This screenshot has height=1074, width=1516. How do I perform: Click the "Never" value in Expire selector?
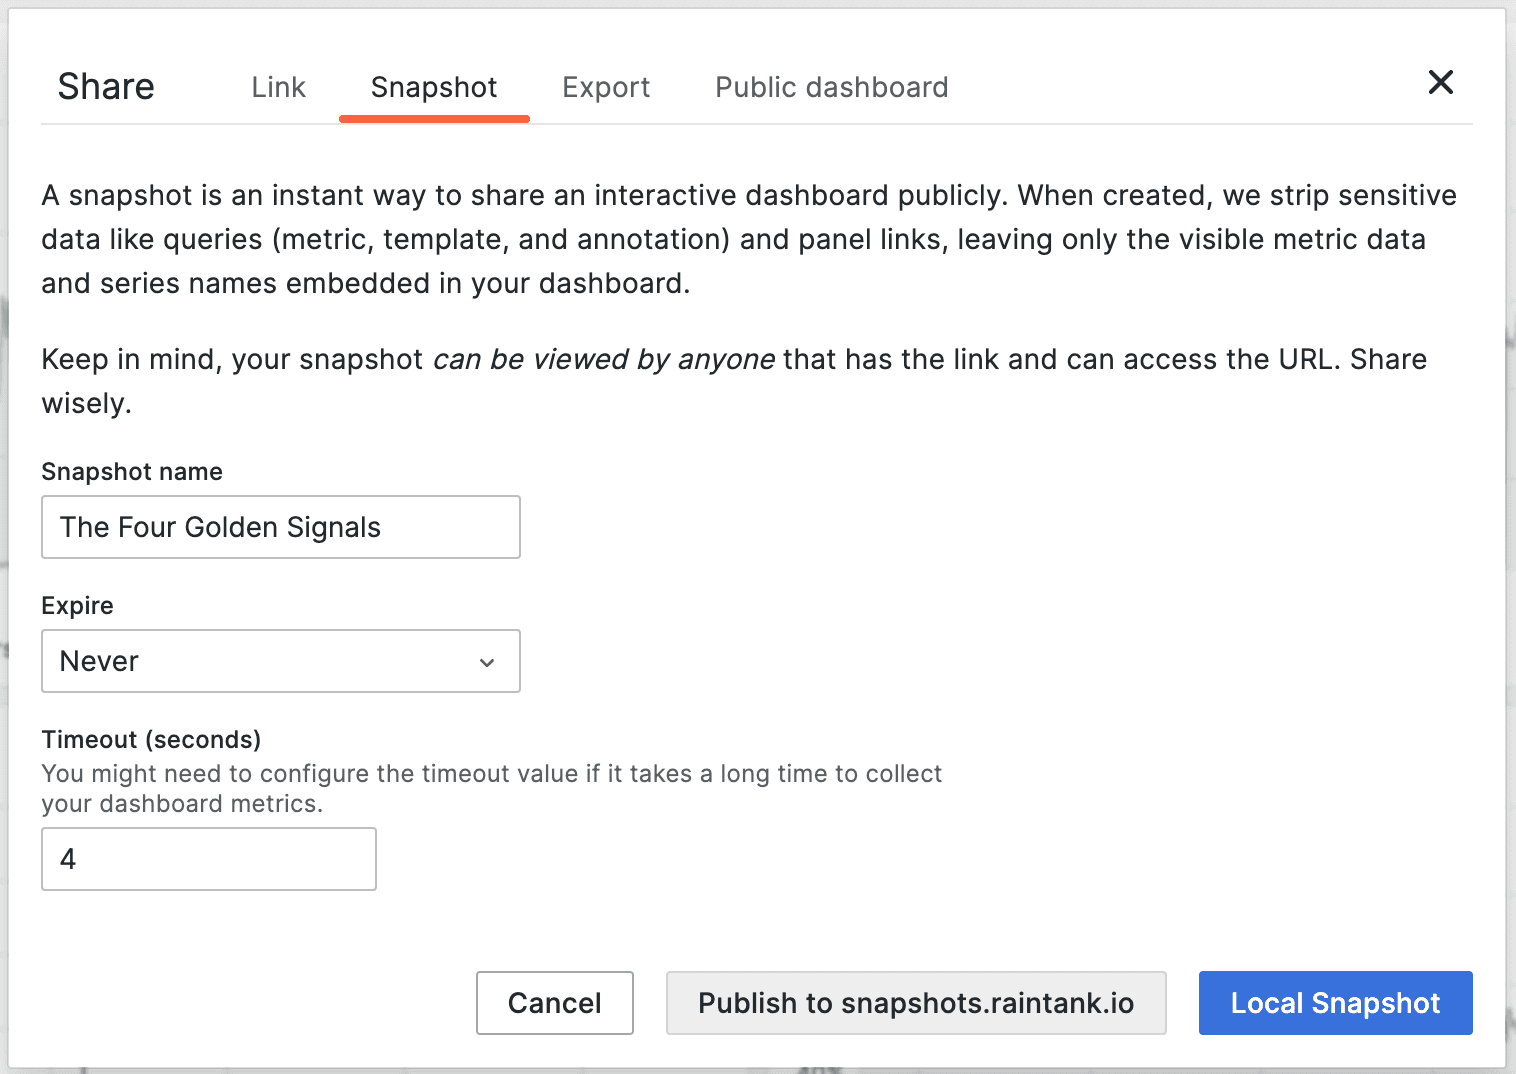100,661
